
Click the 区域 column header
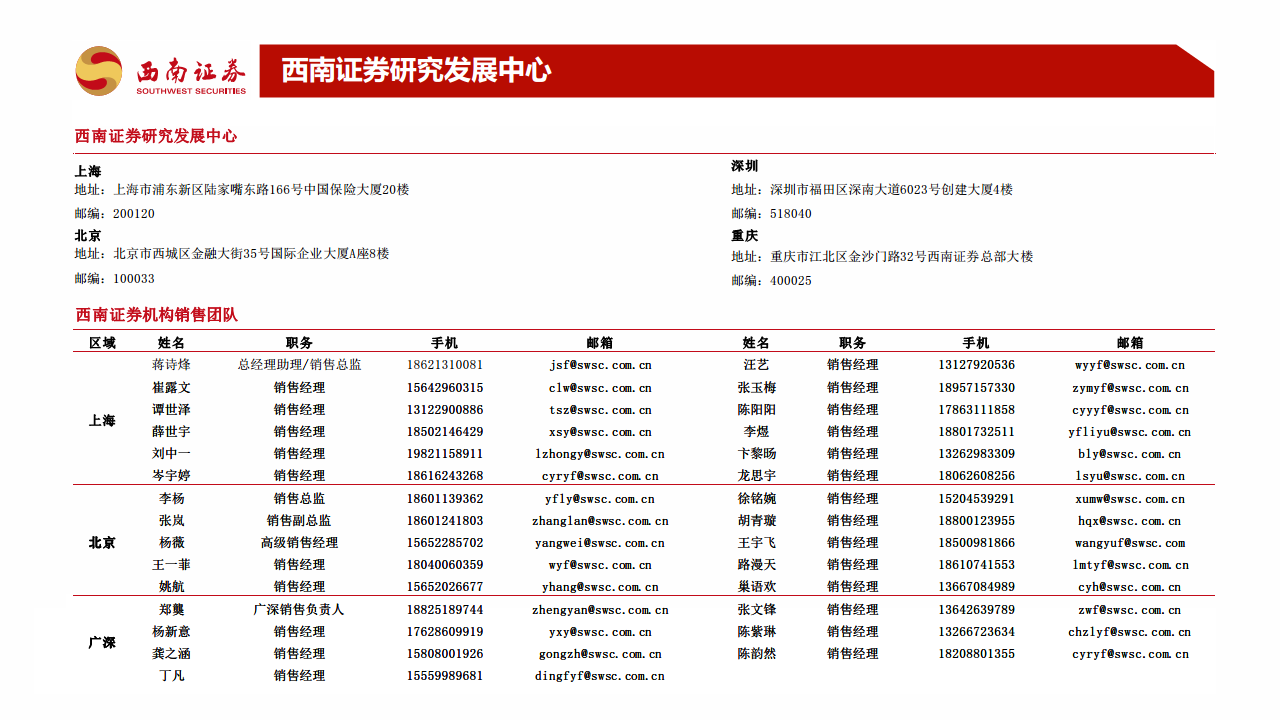coord(105,341)
